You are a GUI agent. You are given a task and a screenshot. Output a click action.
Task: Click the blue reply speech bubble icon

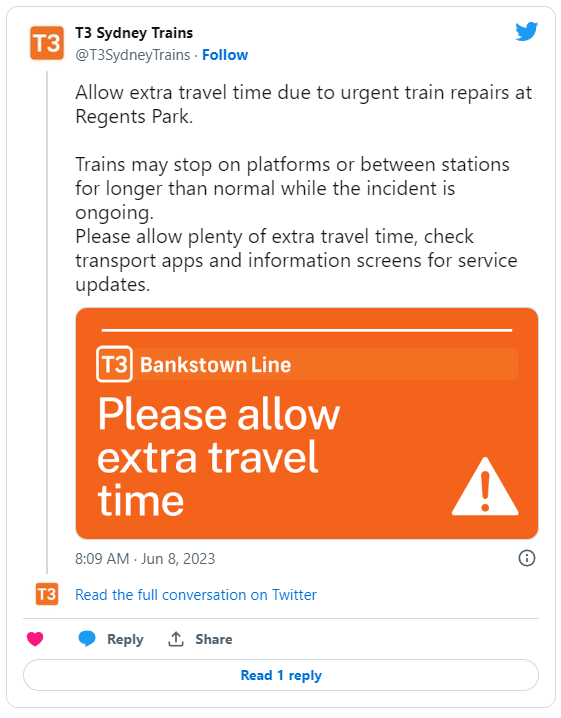pos(87,638)
